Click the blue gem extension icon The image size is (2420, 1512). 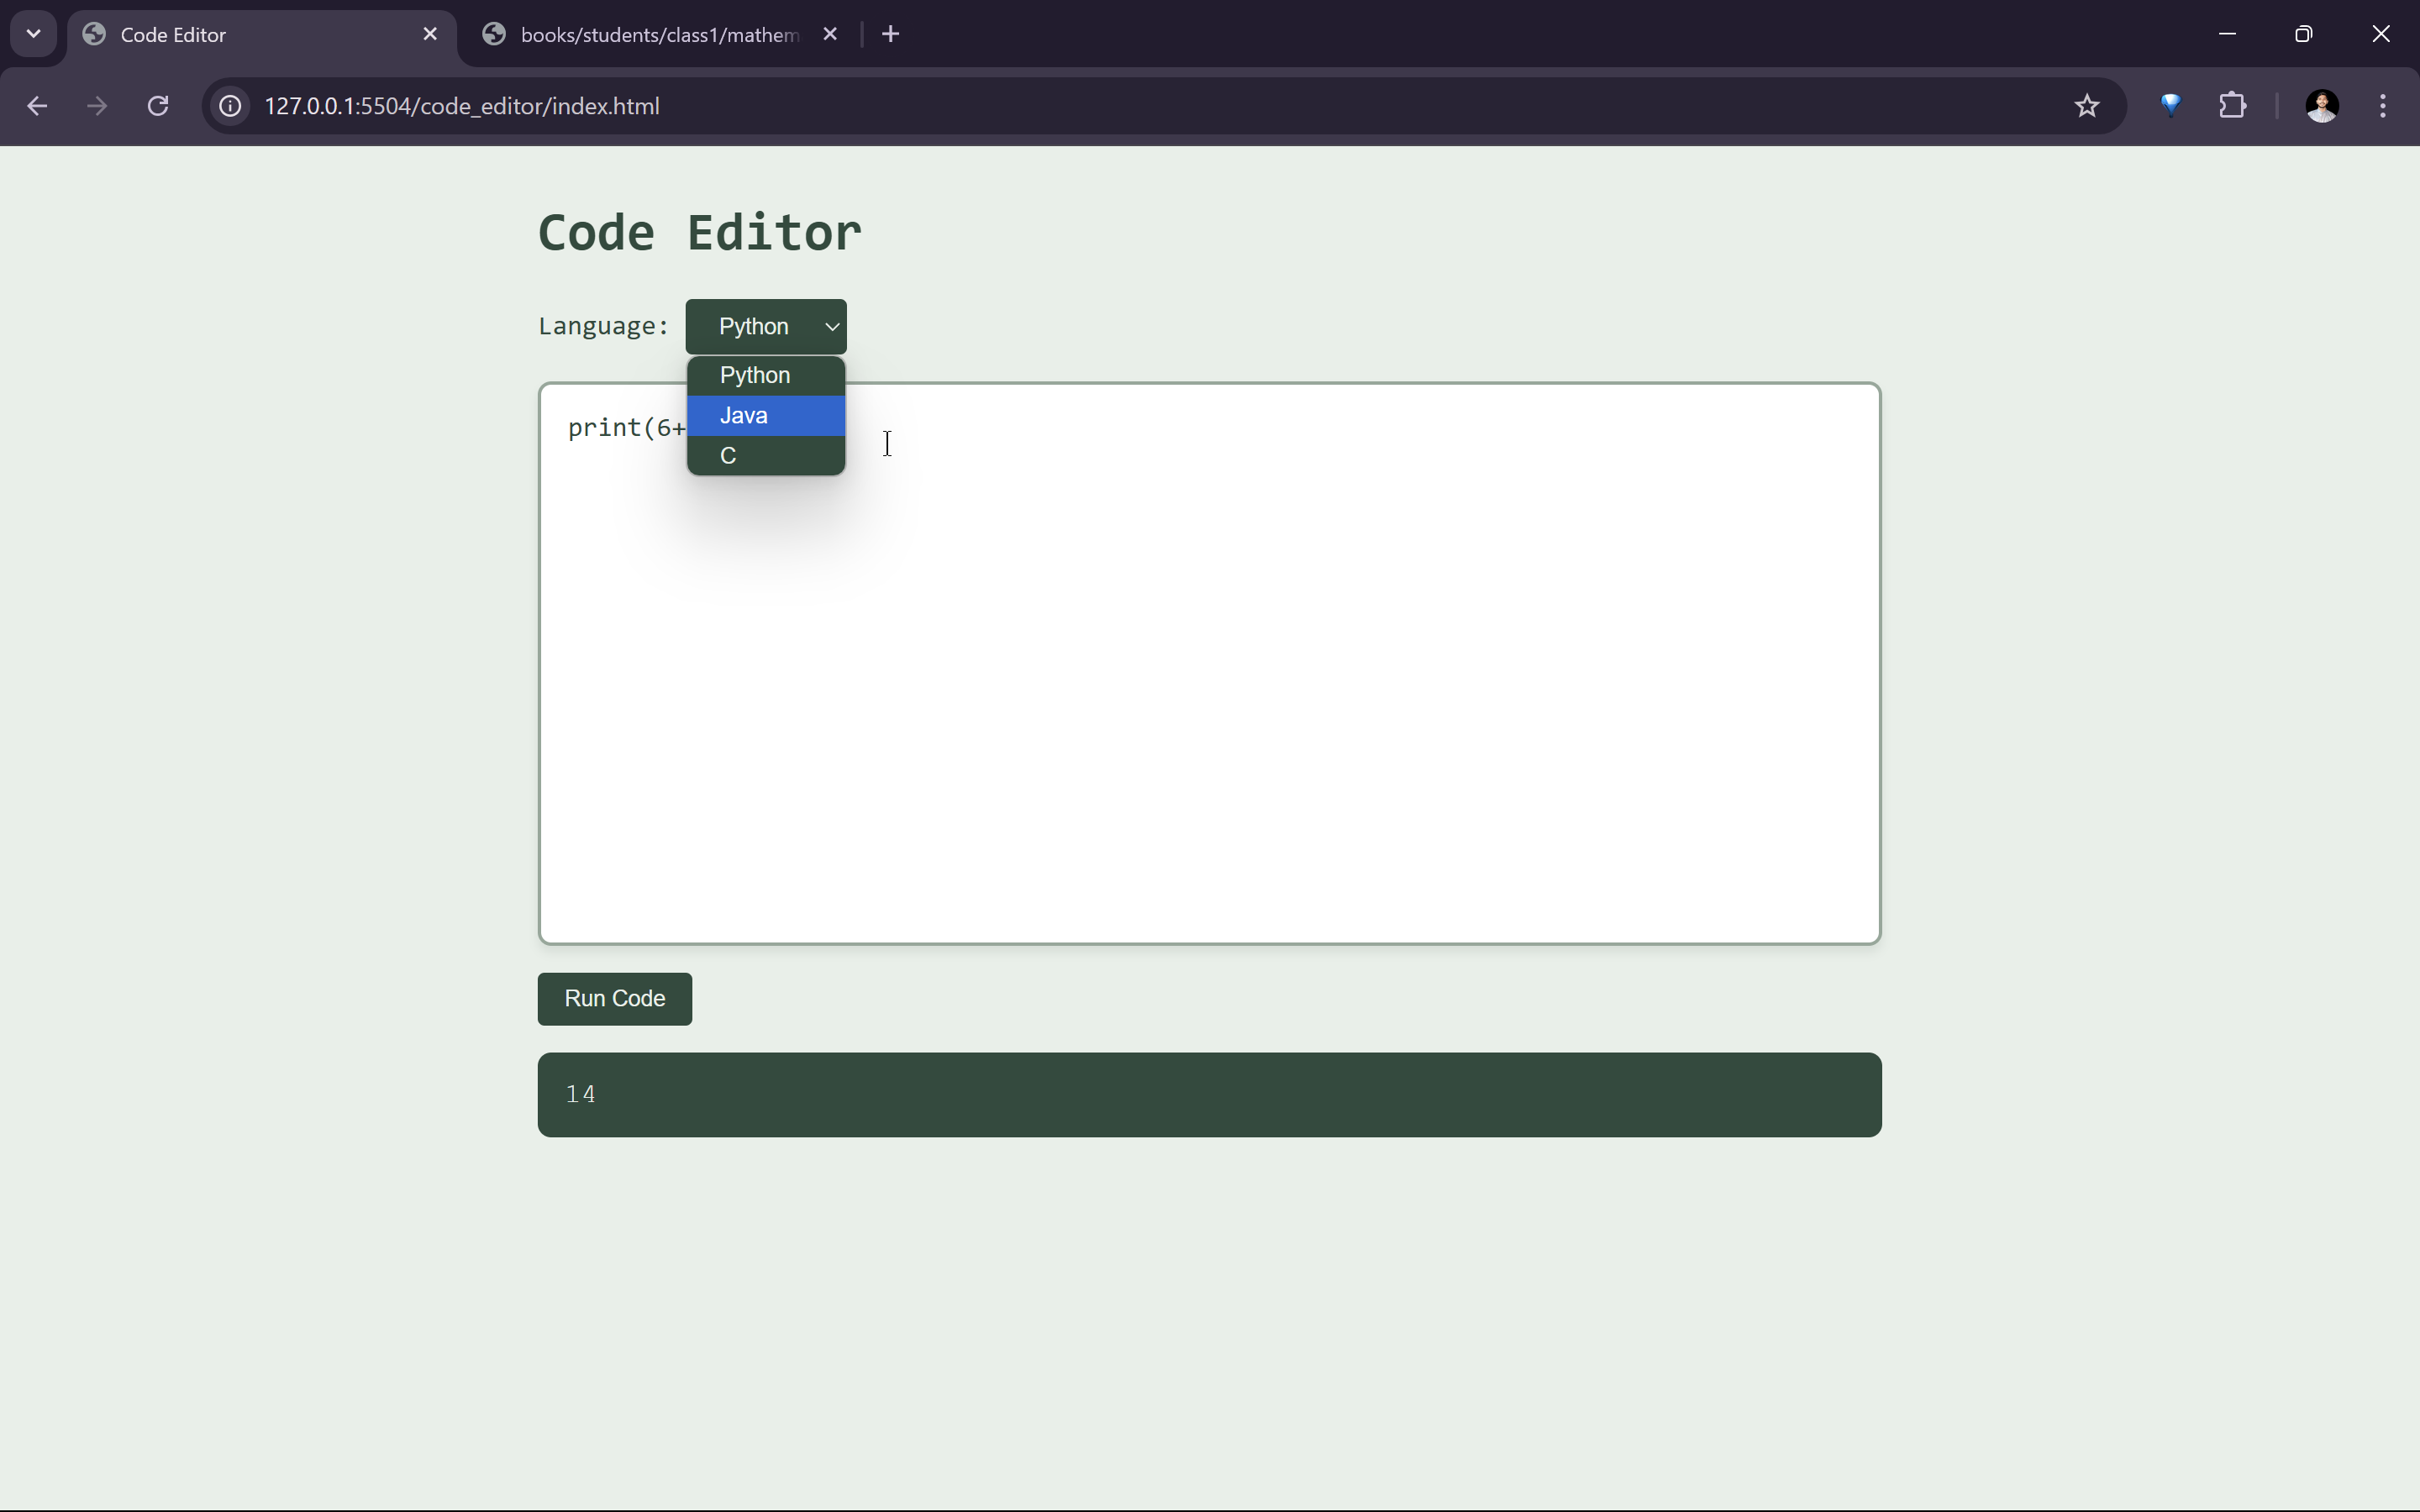(2170, 106)
